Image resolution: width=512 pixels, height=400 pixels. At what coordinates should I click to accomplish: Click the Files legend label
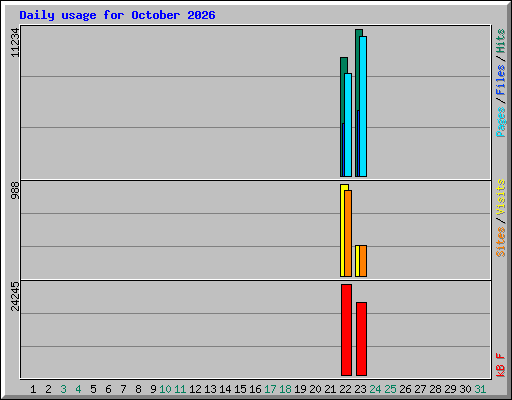500,80
